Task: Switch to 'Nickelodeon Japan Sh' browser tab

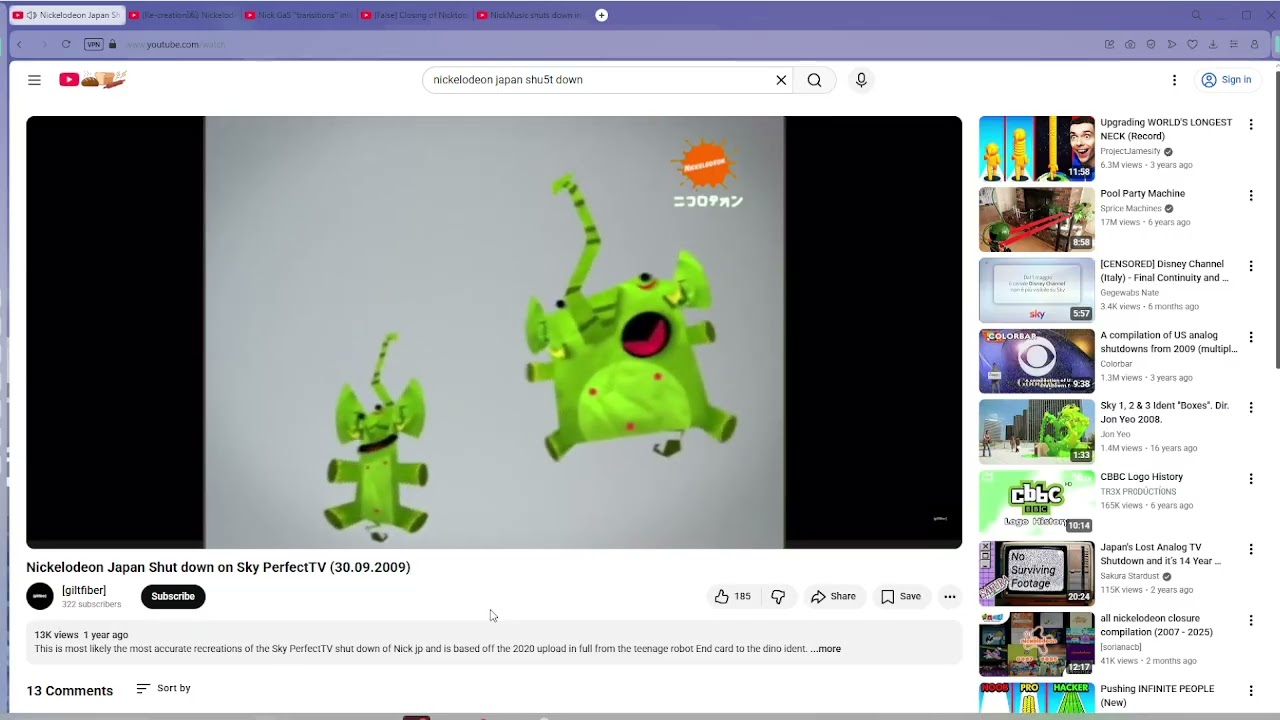Action: pos(67,15)
